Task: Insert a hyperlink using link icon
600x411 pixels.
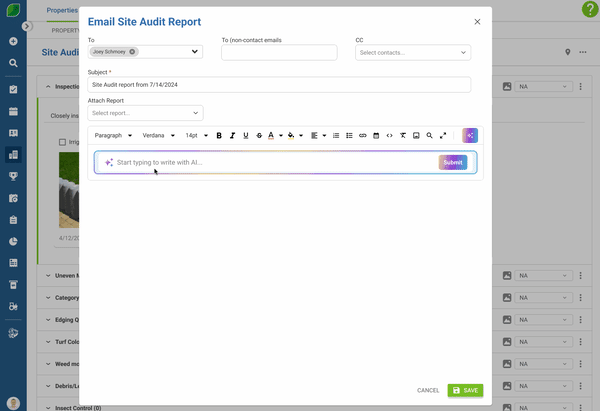Action: 363,135
